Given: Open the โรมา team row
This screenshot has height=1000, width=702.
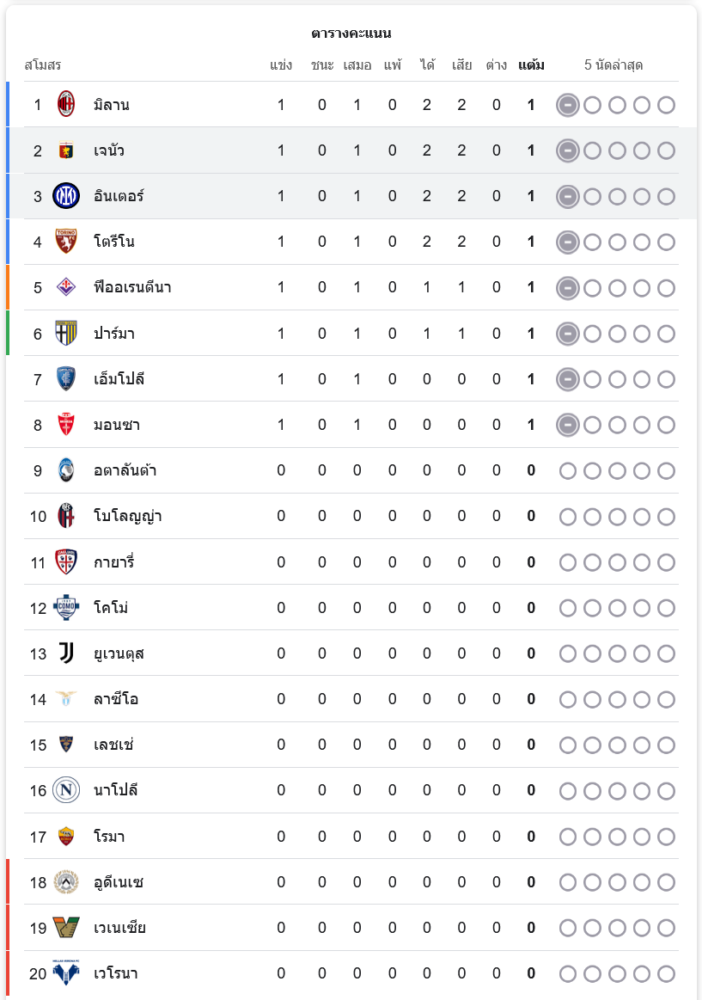Looking at the screenshot, I should tap(109, 836).
